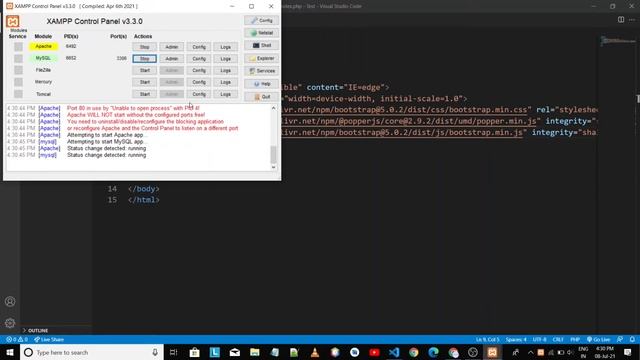The width and height of the screenshot is (640, 360).
Task: Open Microsoft Edge from taskbar
Action: pos(433,352)
